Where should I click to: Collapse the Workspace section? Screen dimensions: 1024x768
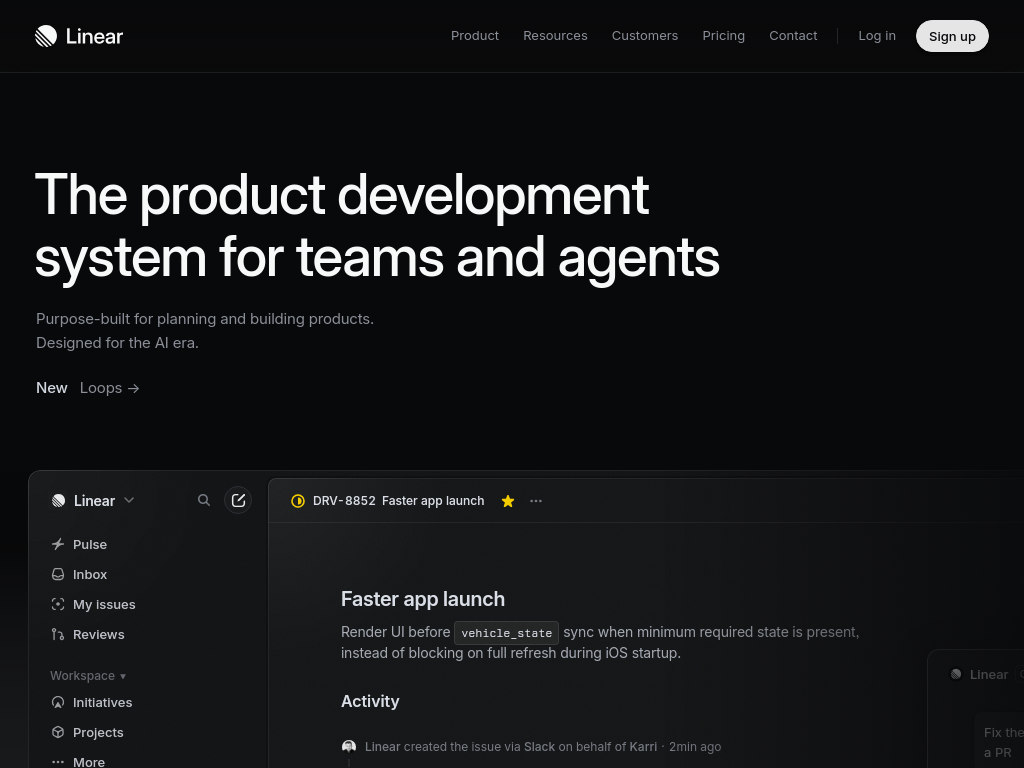[x=88, y=675]
